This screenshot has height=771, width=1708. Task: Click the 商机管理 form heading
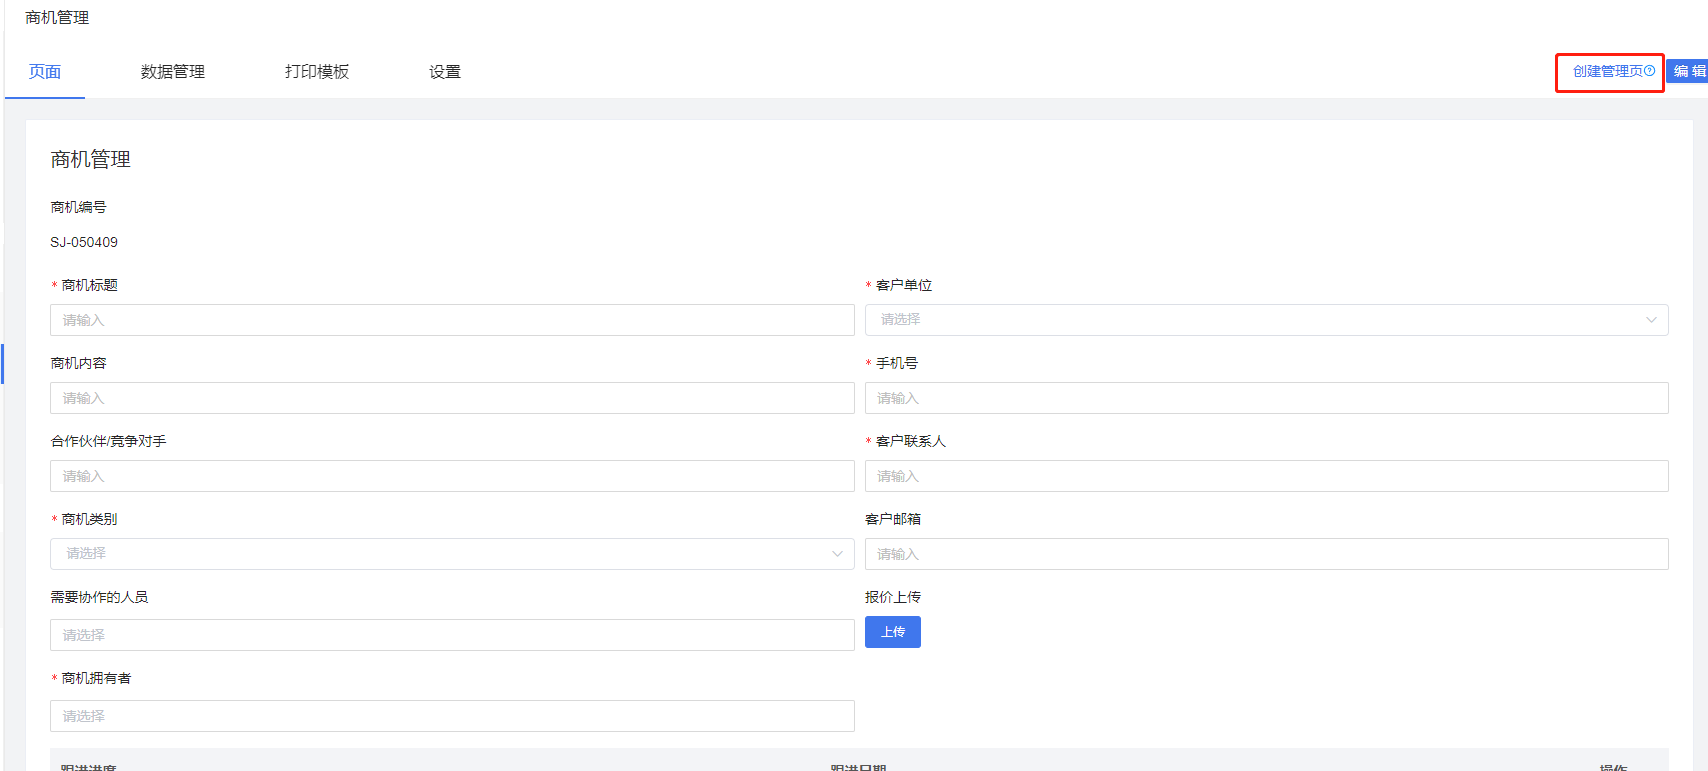coord(91,160)
